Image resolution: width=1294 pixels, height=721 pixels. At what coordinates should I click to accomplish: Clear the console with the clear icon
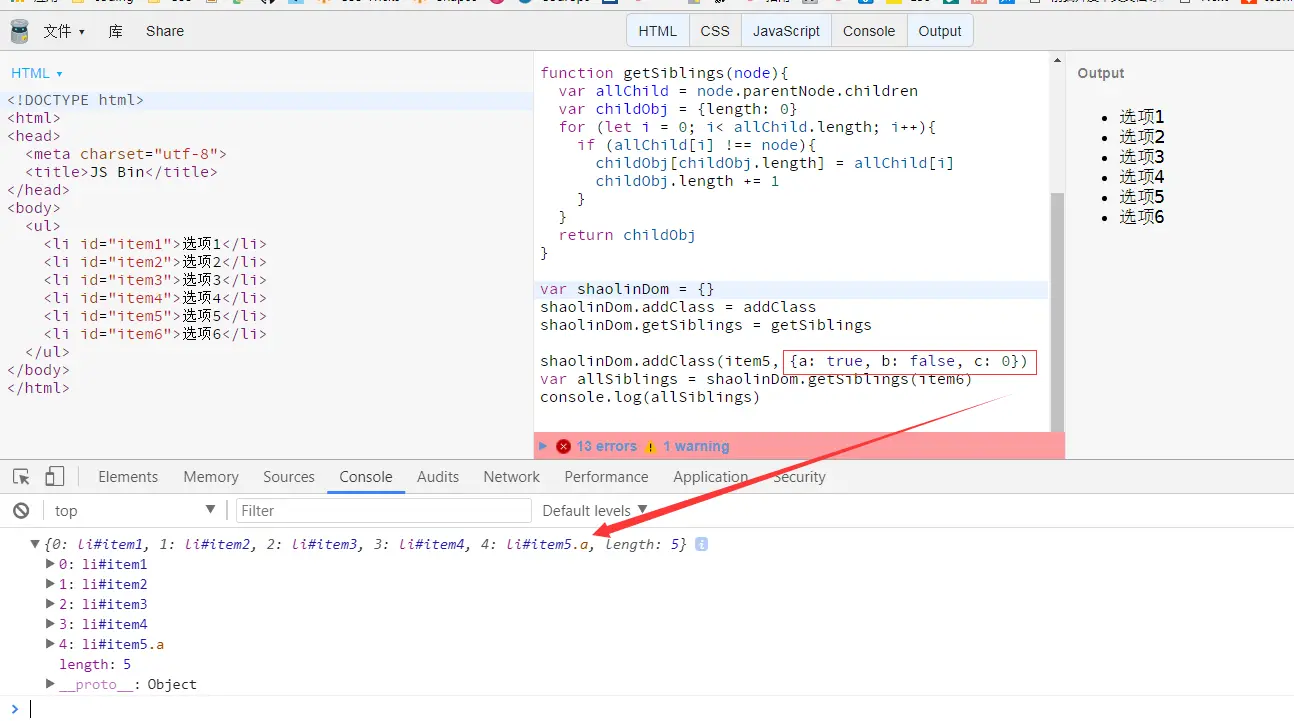[21, 511]
